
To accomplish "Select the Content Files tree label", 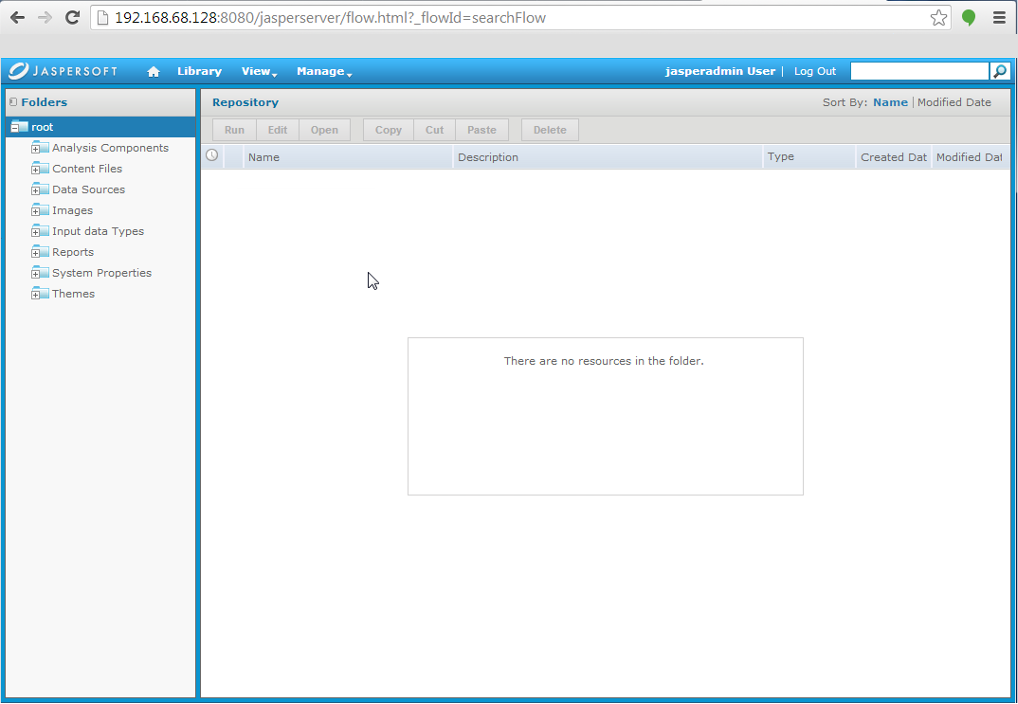I will pos(87,169).
